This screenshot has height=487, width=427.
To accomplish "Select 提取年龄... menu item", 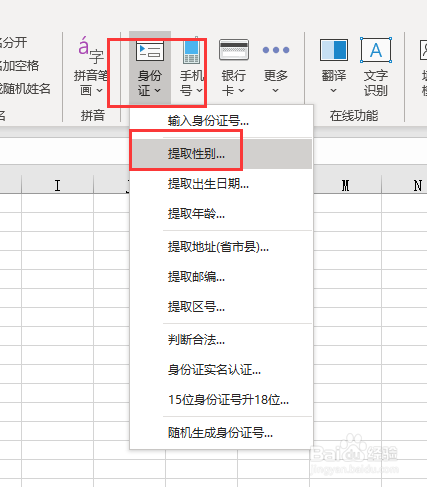I will pyautogui.click(x=221, y=214).
